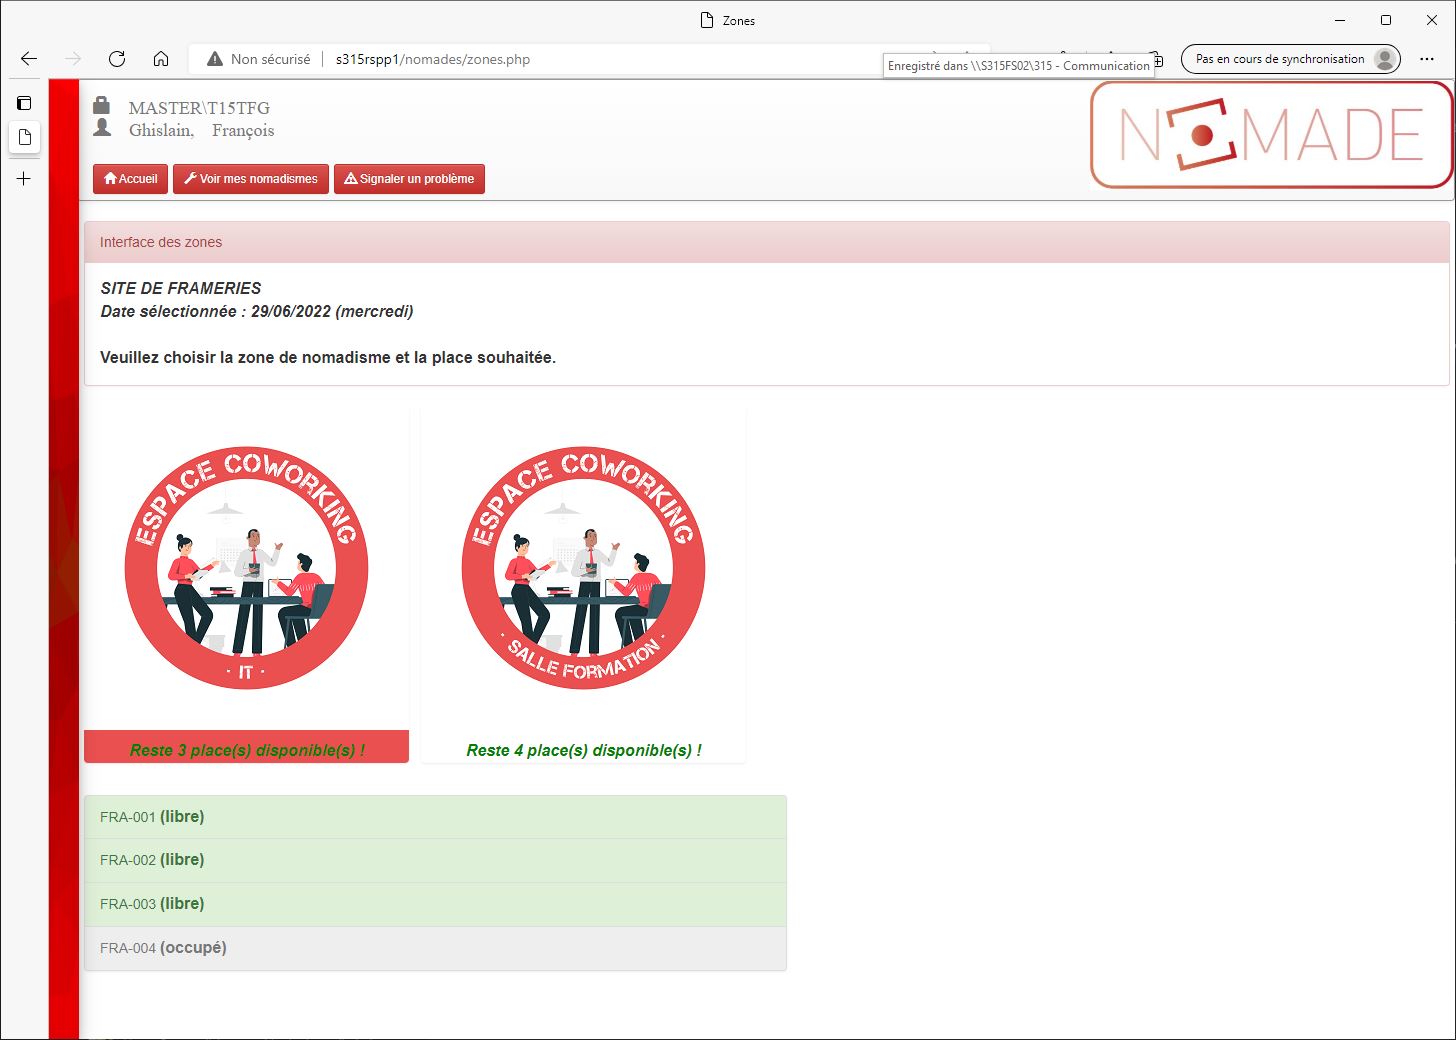Open the browser settings ellipsis menu
The image size is (1456, 1040).
click(1427, 59)
